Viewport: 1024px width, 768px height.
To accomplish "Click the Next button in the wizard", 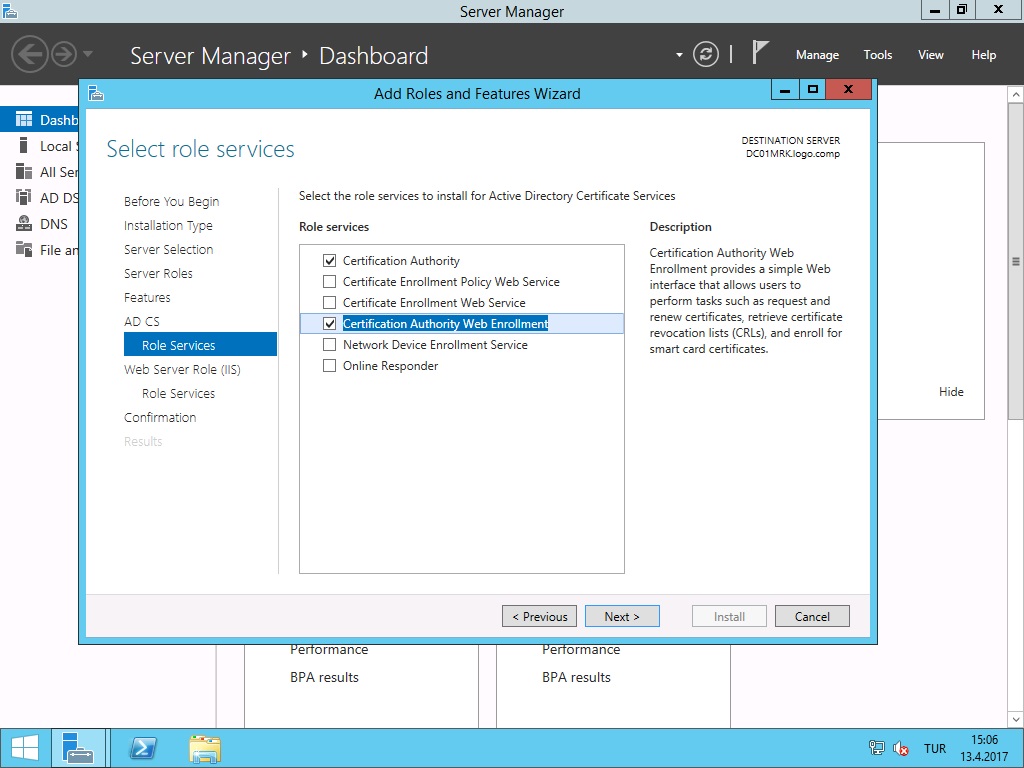I will click(x=622, y=616).
